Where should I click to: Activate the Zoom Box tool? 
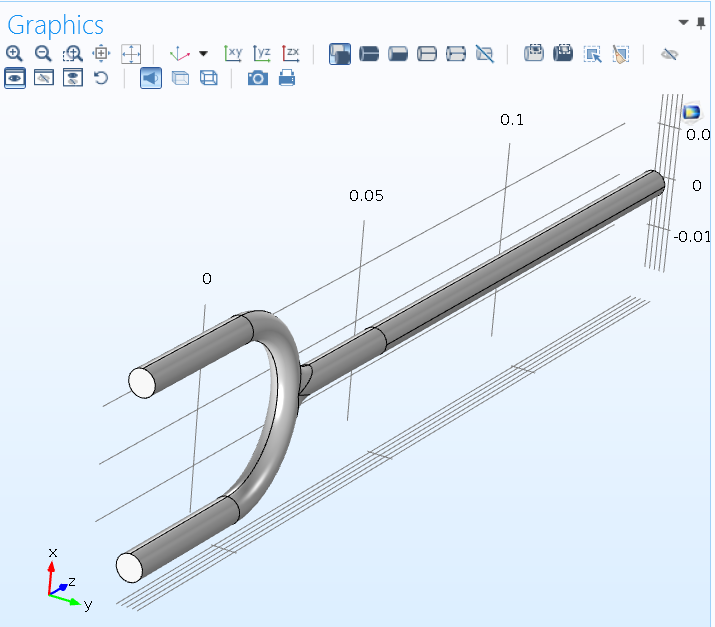coord(72,54)
